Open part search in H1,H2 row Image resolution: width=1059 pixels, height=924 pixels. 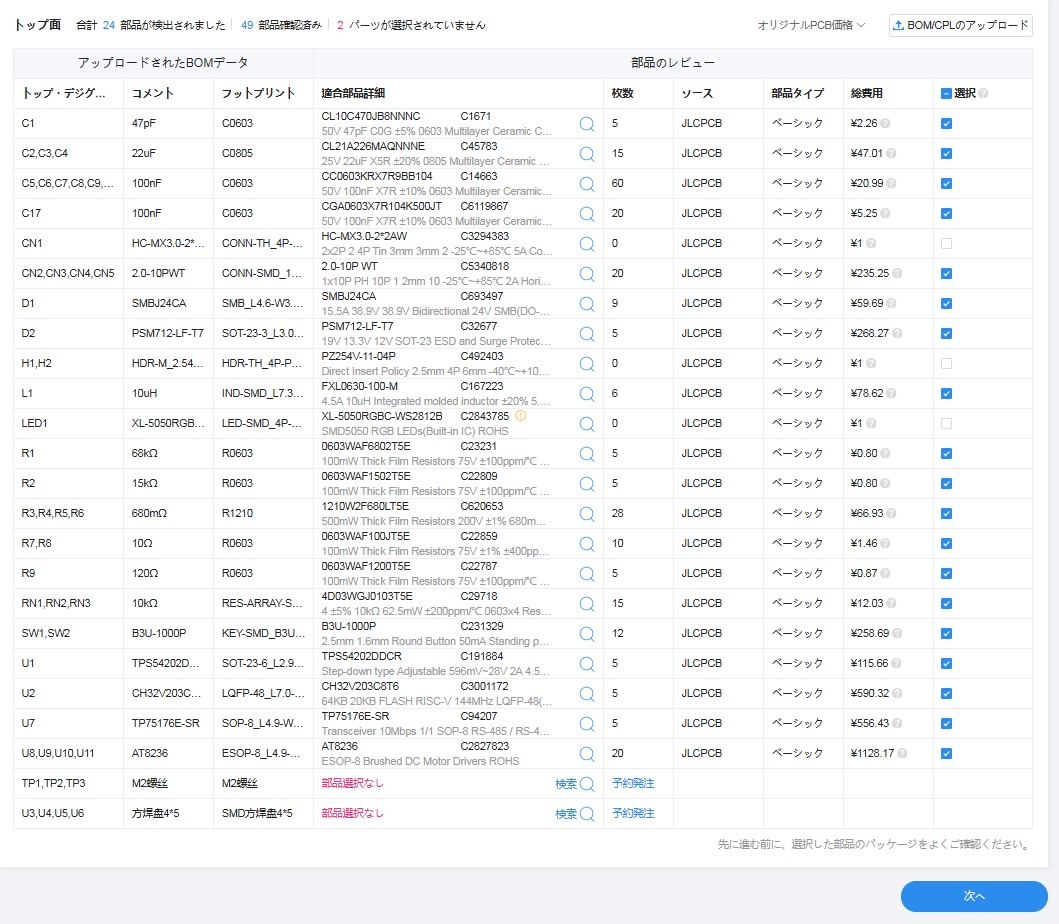click(x=587, y=364)
